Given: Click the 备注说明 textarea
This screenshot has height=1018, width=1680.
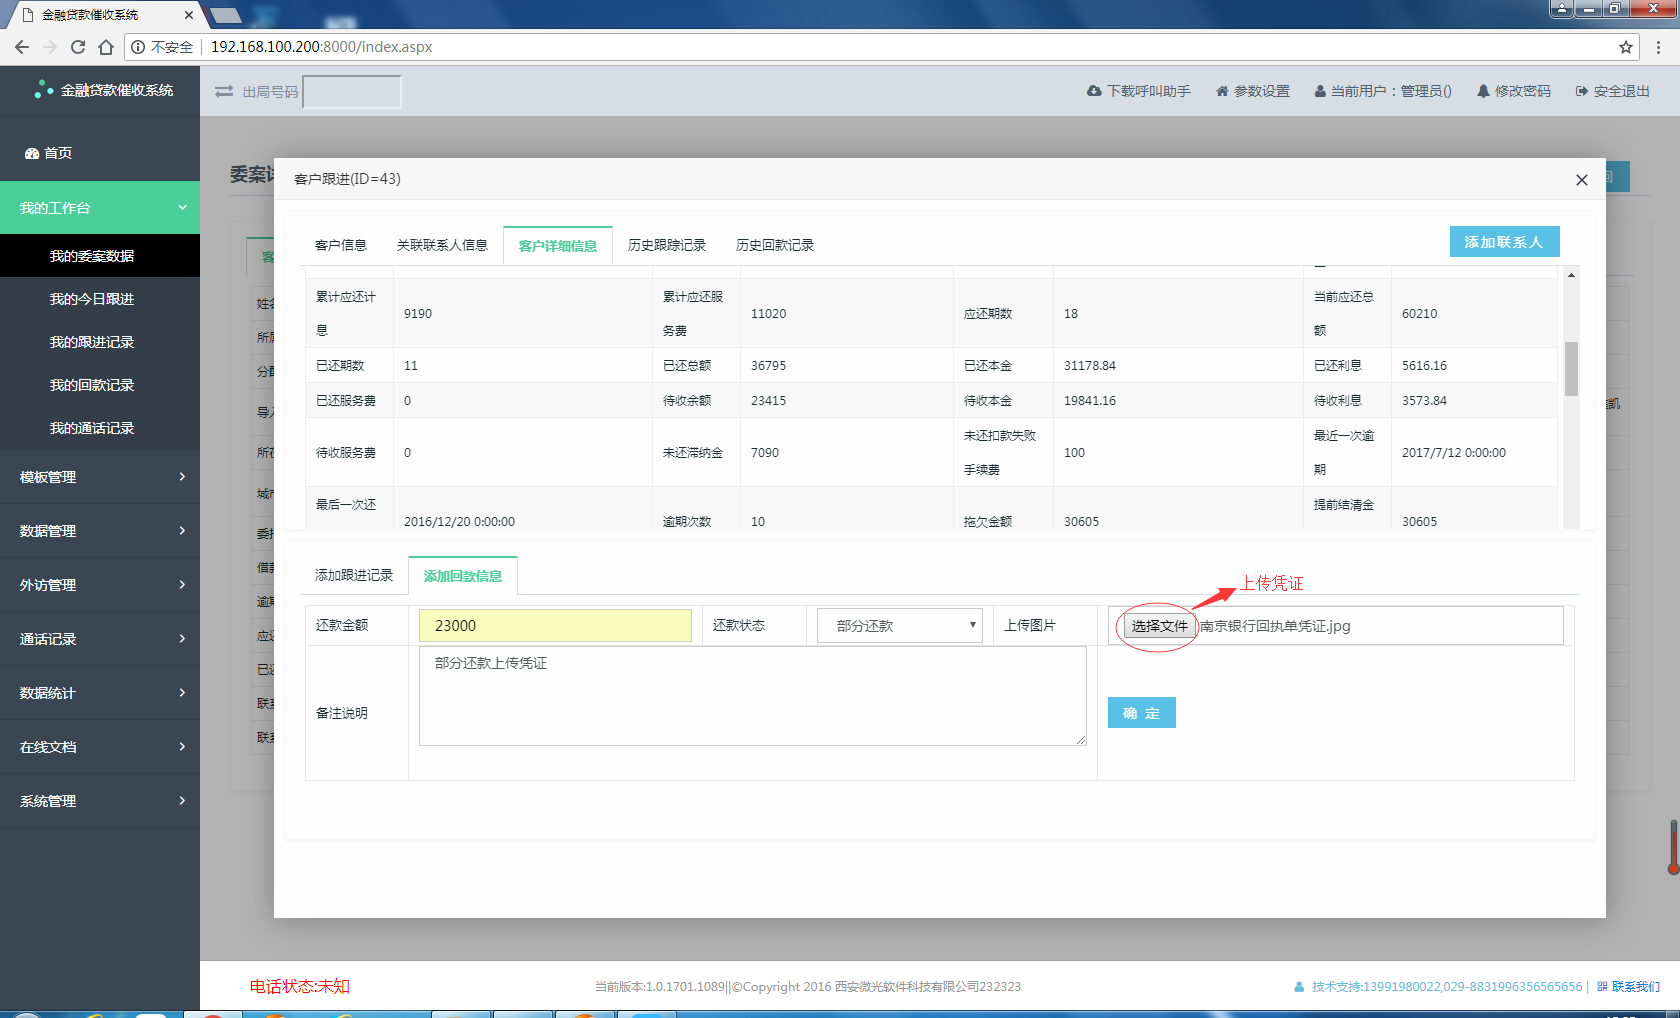Looking at the screenshot, I should click(753, 696).
